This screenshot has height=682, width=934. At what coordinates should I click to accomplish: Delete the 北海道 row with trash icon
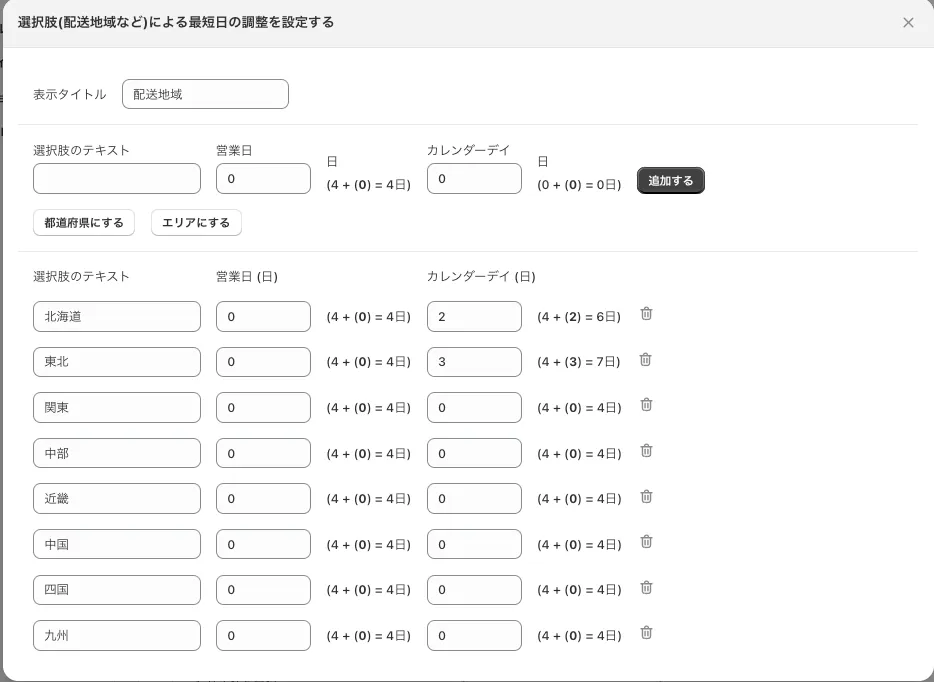[646, 314]
